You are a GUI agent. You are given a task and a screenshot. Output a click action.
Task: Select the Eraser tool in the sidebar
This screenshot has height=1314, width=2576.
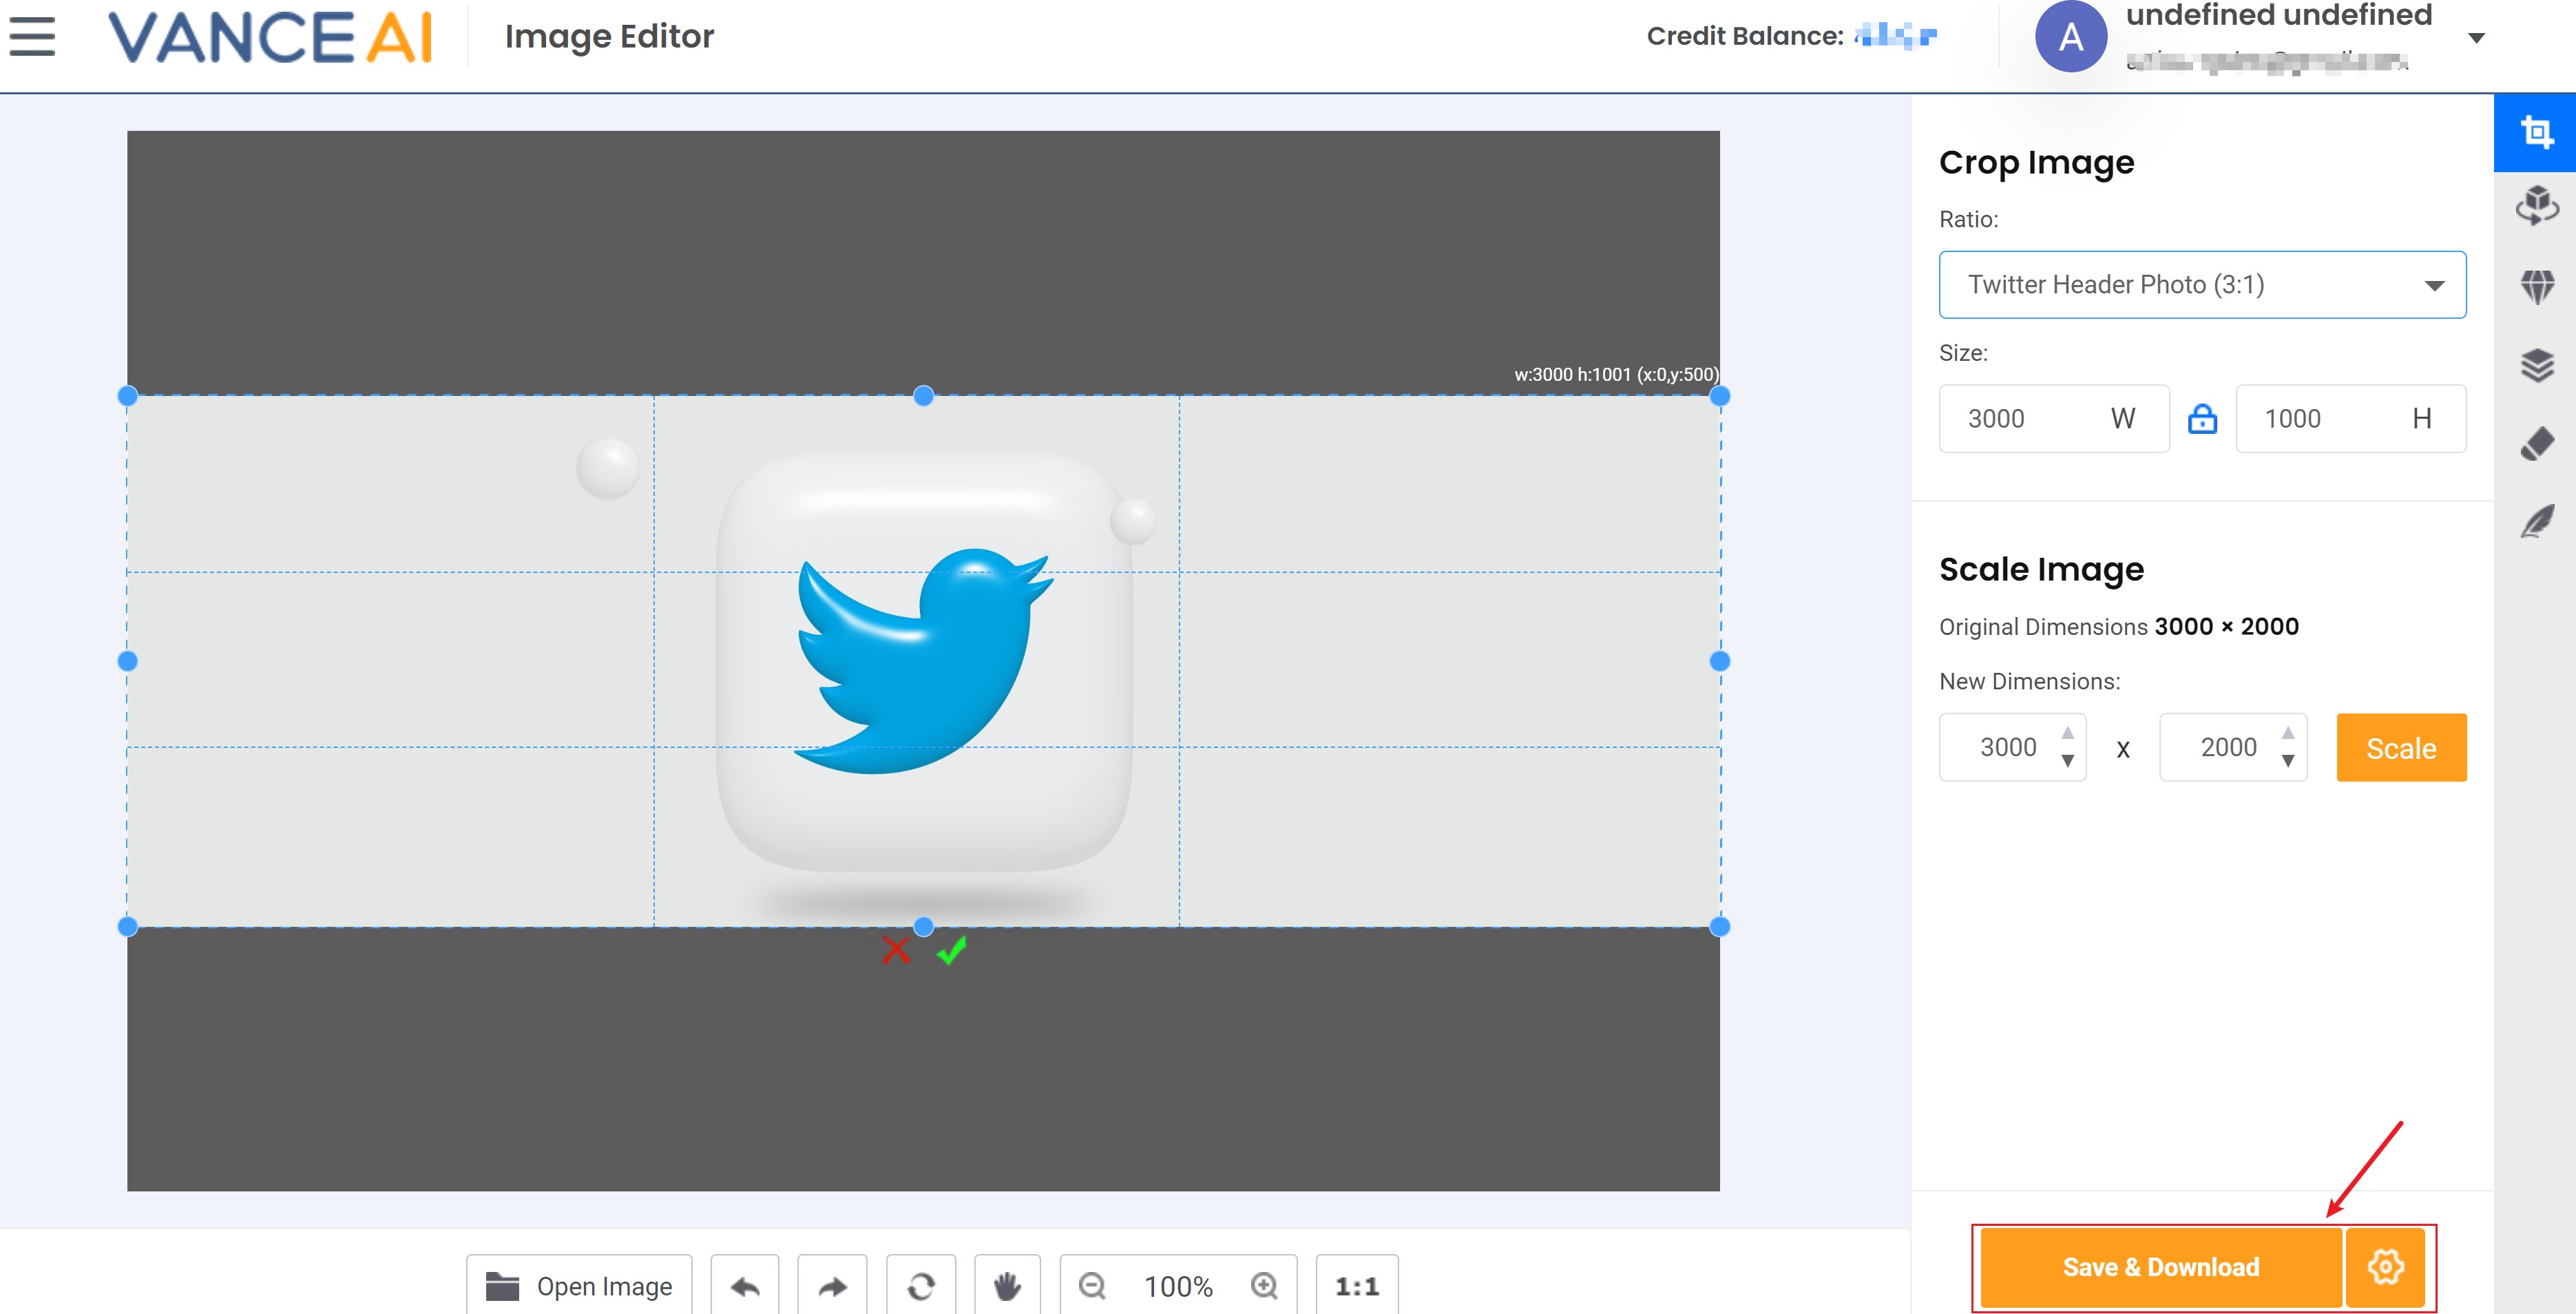[x=2537, y=443]
